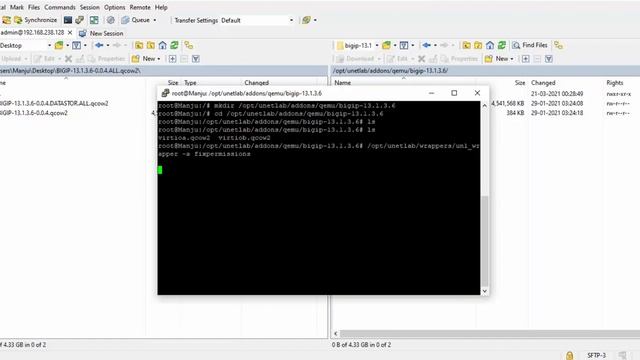Screen dimensions: 640x360
Task: Click PuTTY scrollbar down arrow
Action: [484, 291]
